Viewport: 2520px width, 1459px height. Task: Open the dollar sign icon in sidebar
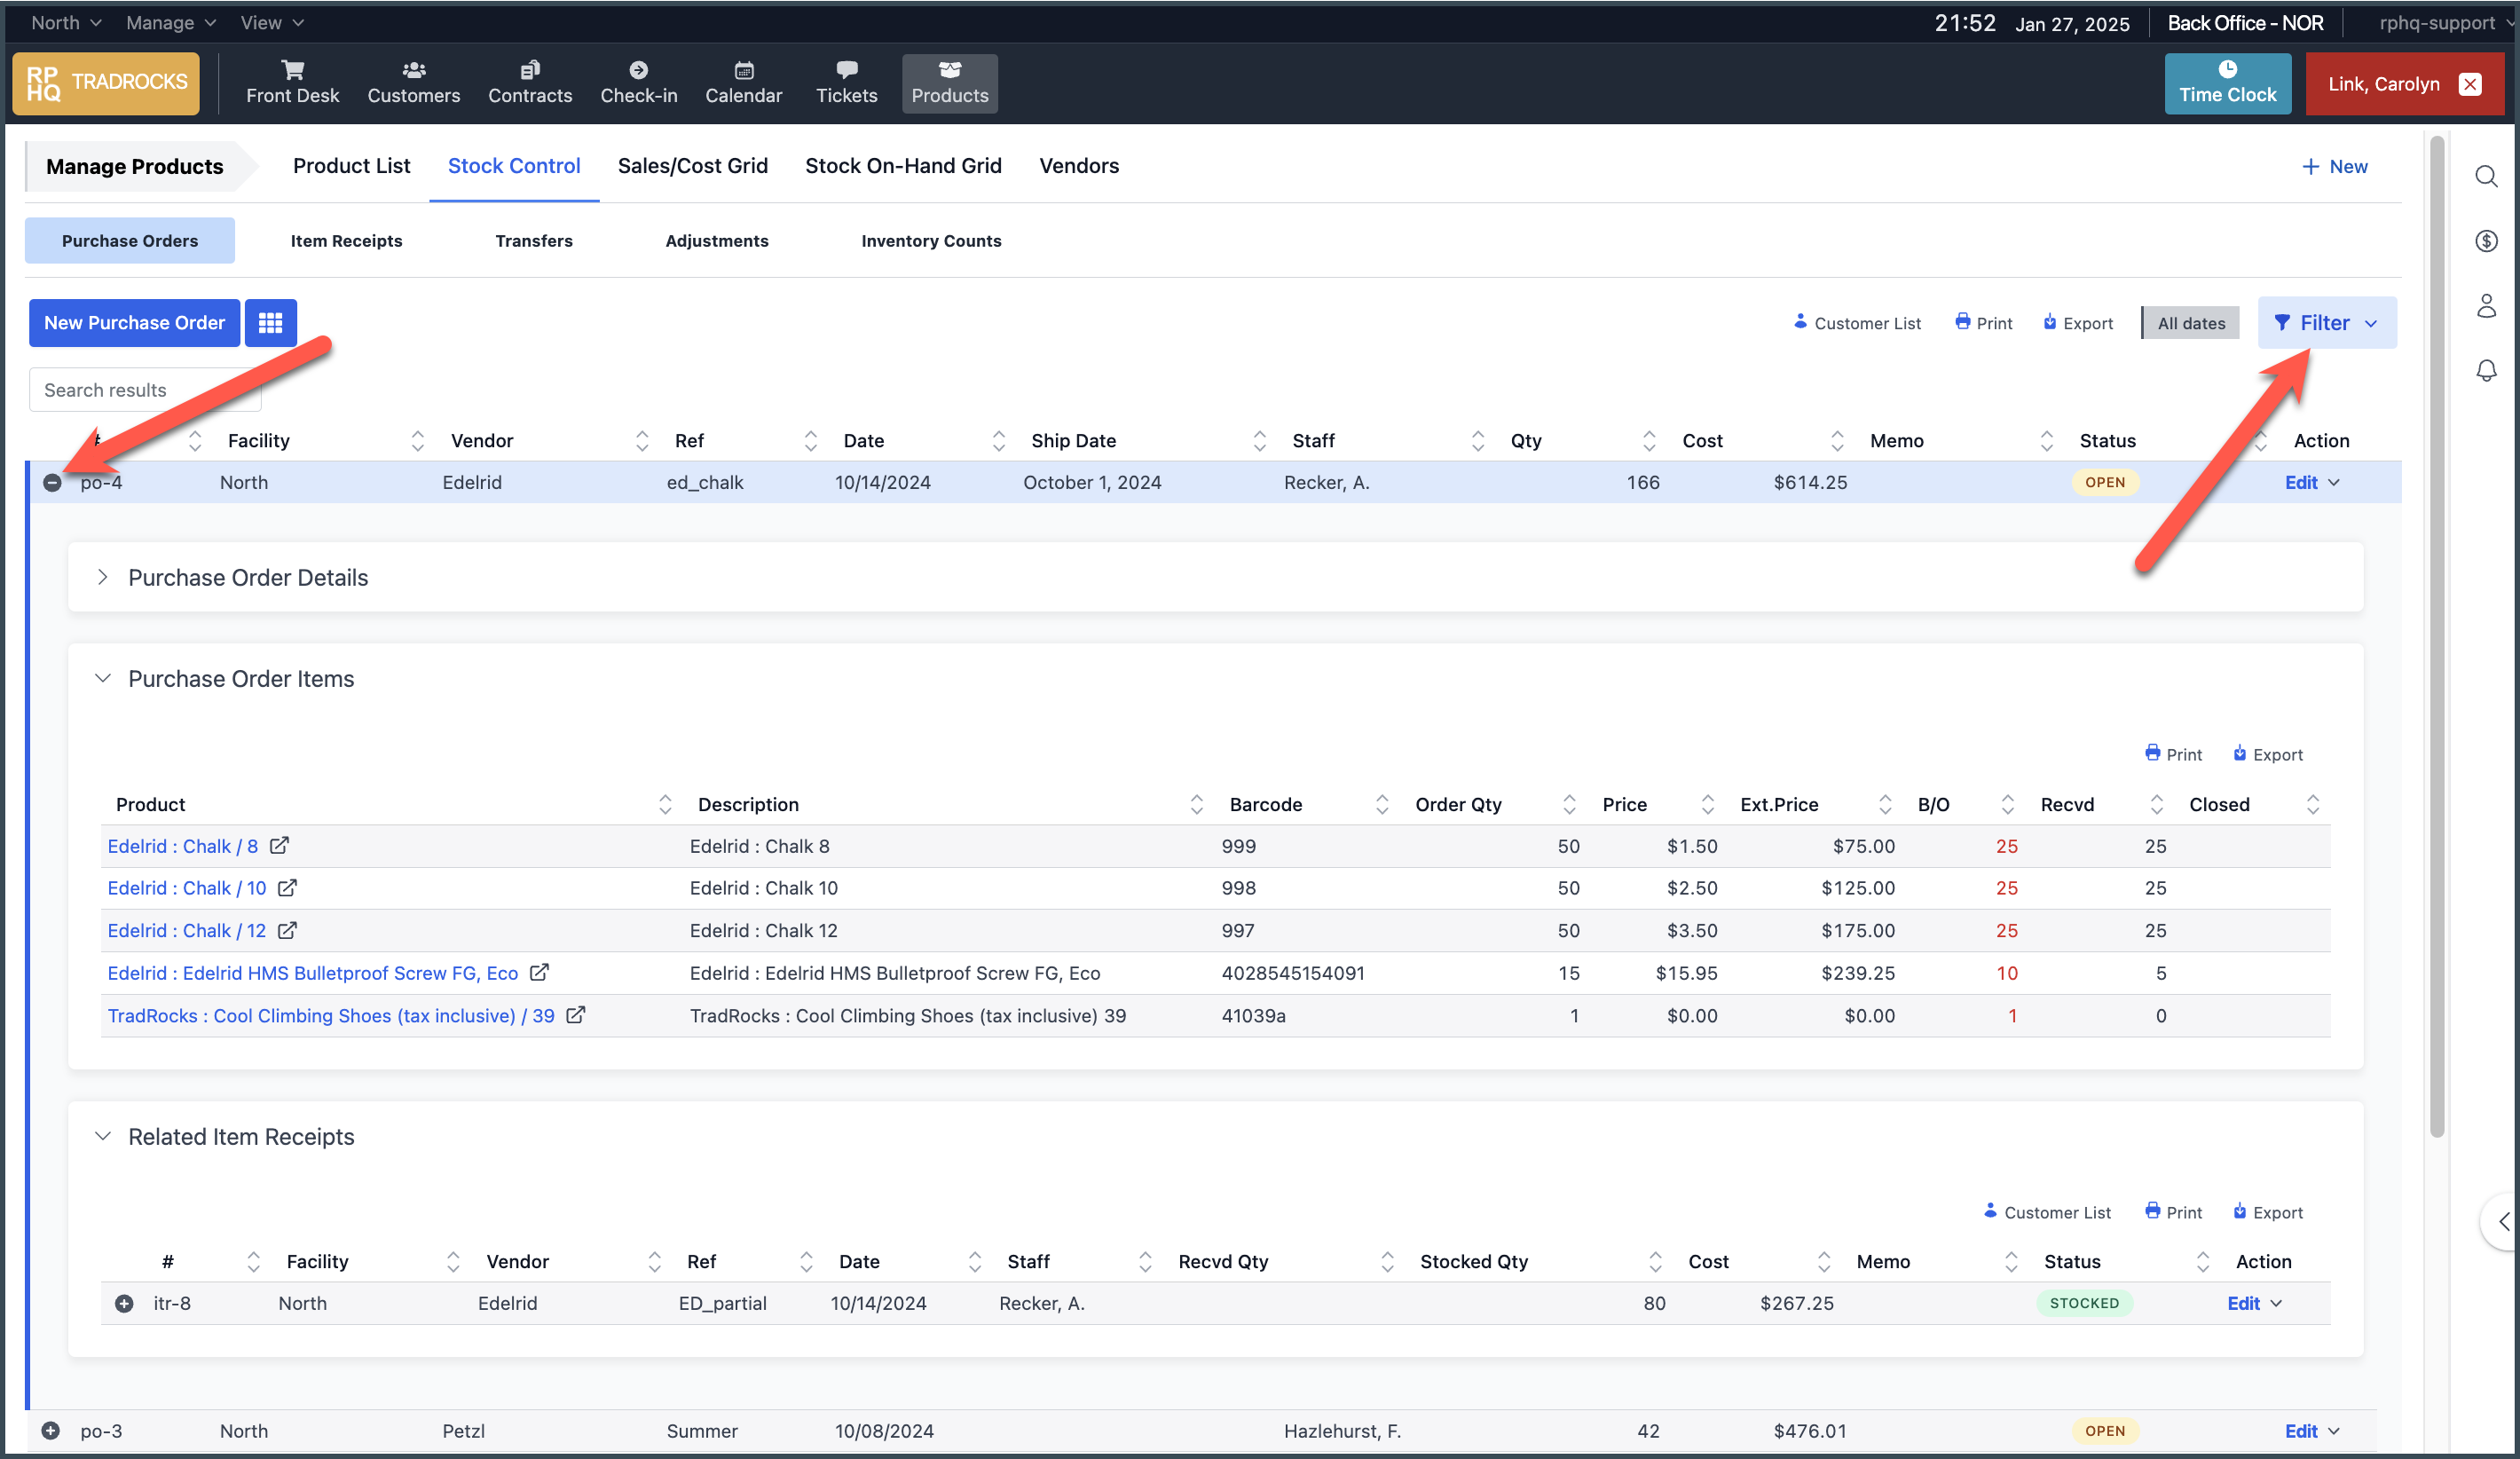coord(2486,241)
